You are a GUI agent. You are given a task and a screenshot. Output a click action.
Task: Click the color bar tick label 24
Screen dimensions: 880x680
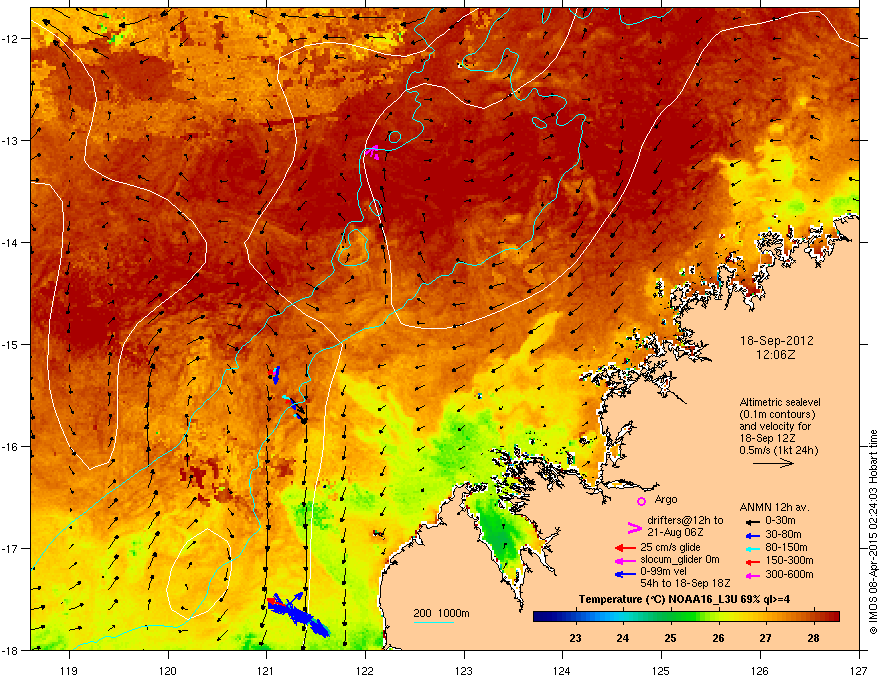[622, 638]
